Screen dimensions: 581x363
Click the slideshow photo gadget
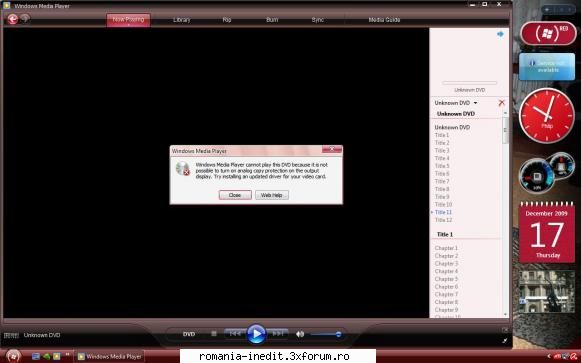547,292
